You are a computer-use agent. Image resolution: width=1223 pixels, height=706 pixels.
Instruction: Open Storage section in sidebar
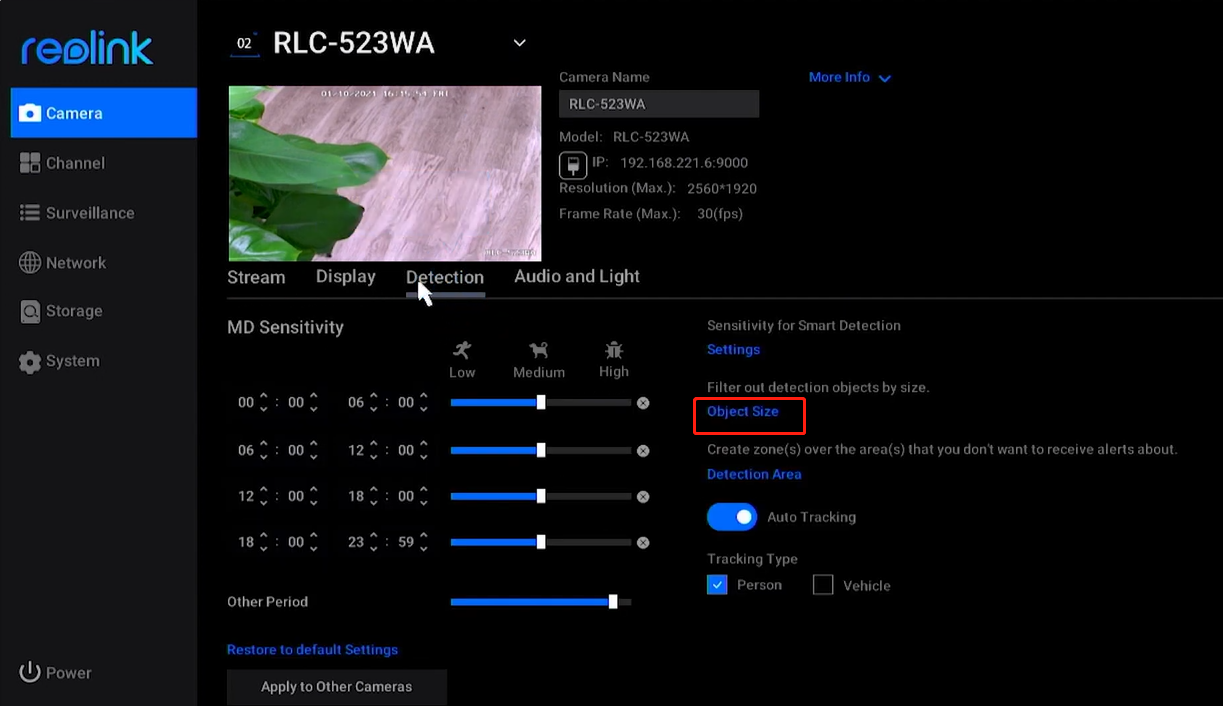[61, 311]
